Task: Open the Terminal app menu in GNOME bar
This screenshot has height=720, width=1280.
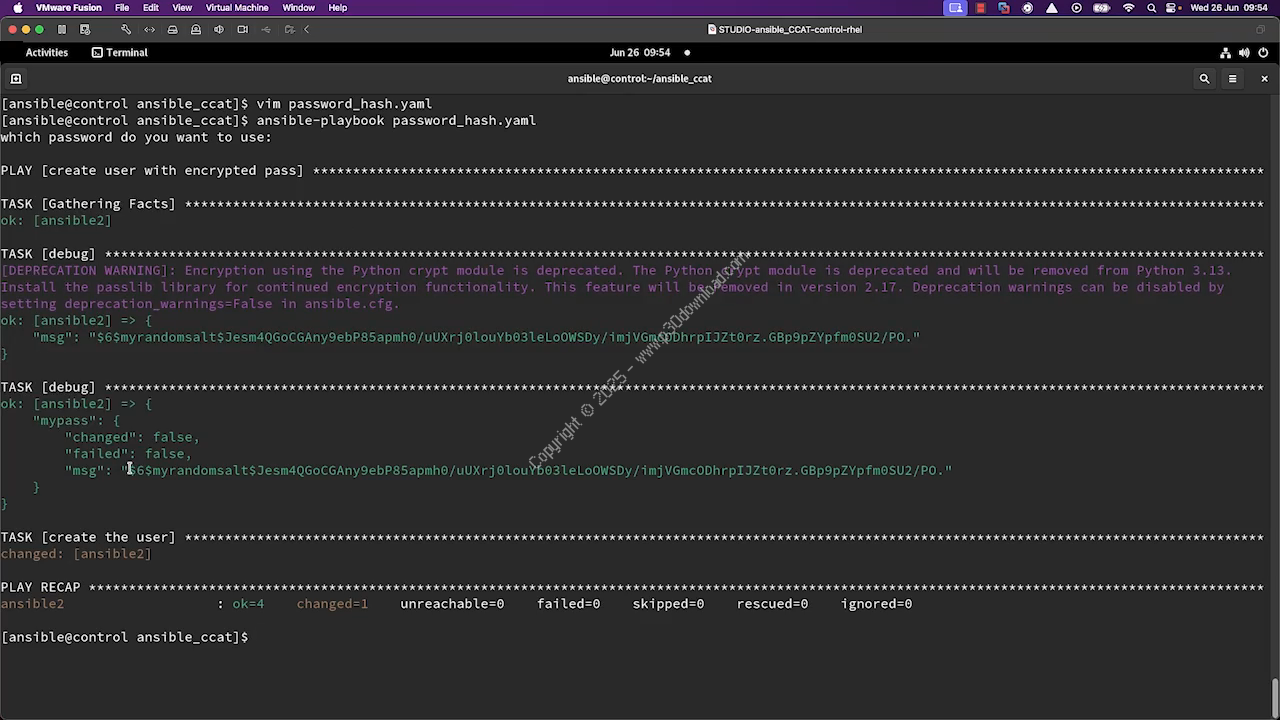Action: [x=120, y=52]
